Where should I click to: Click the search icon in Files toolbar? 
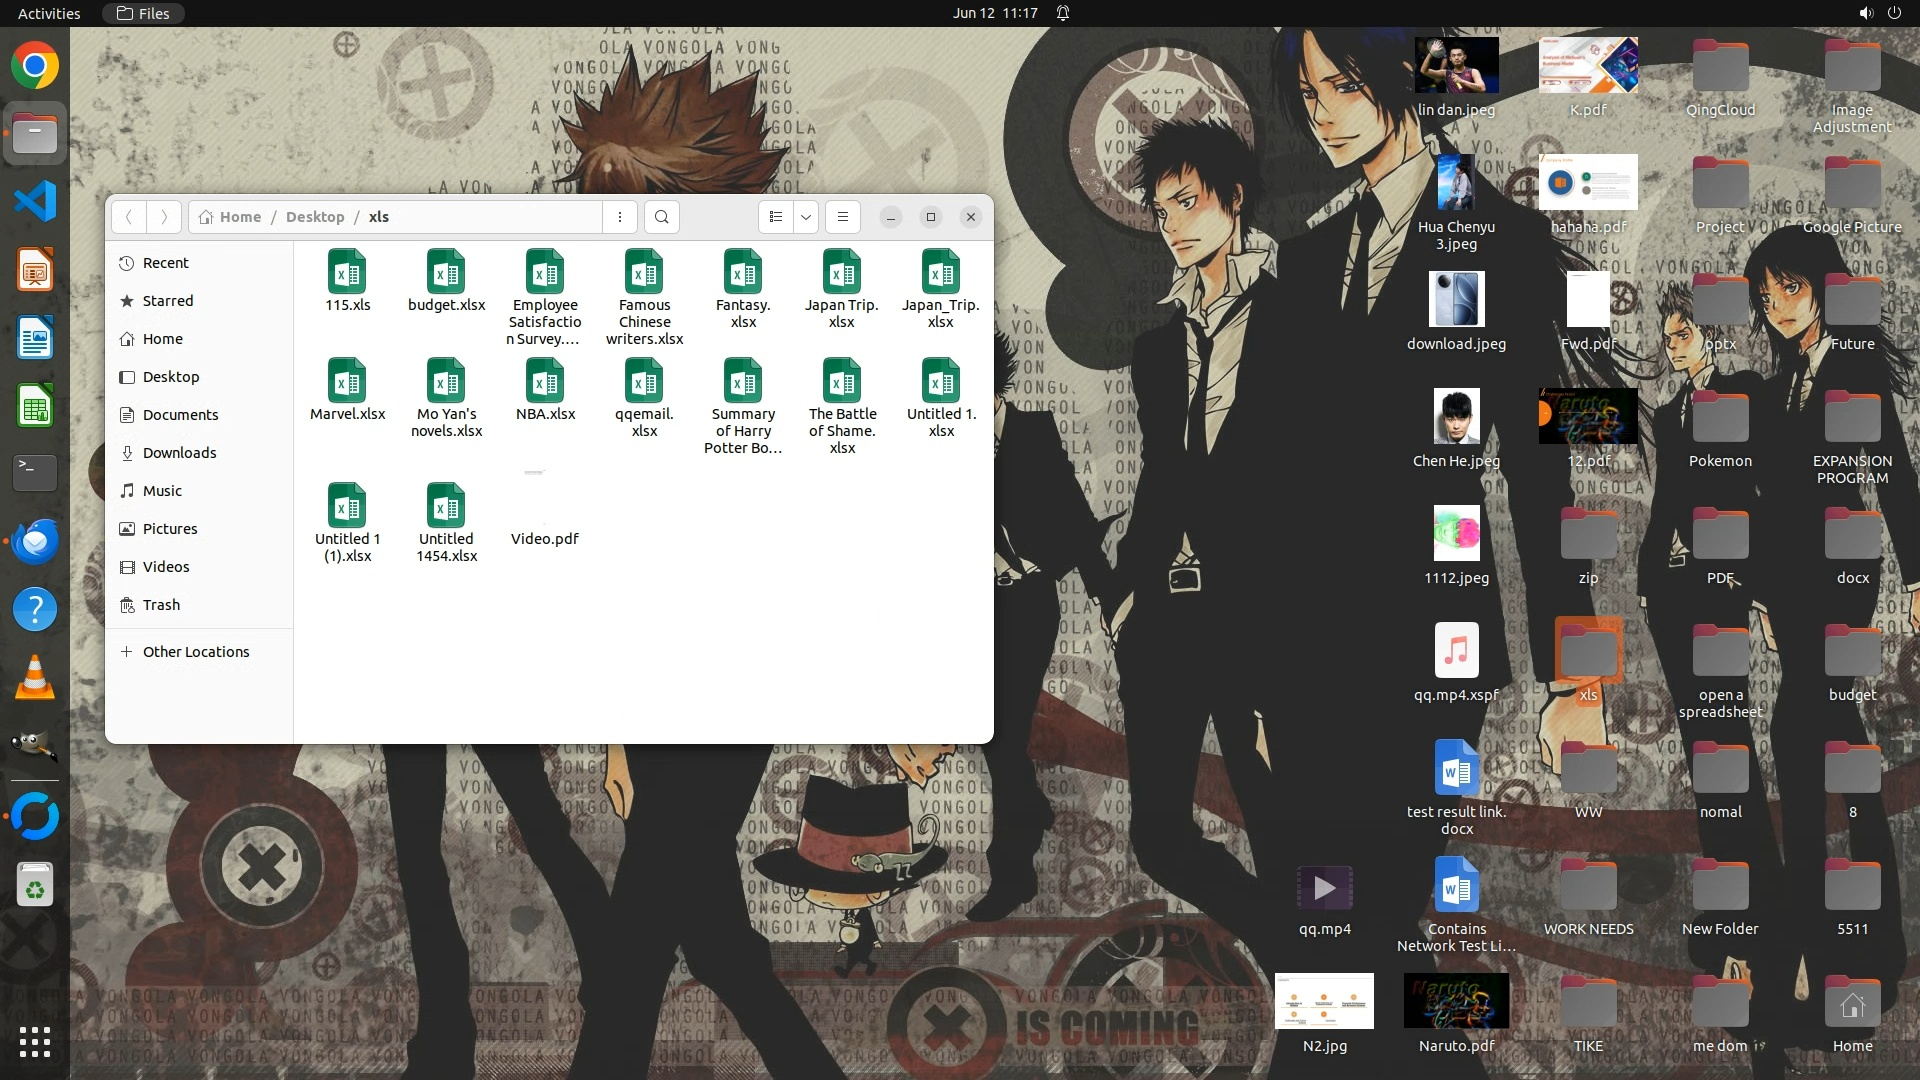[x=661, y=217]
